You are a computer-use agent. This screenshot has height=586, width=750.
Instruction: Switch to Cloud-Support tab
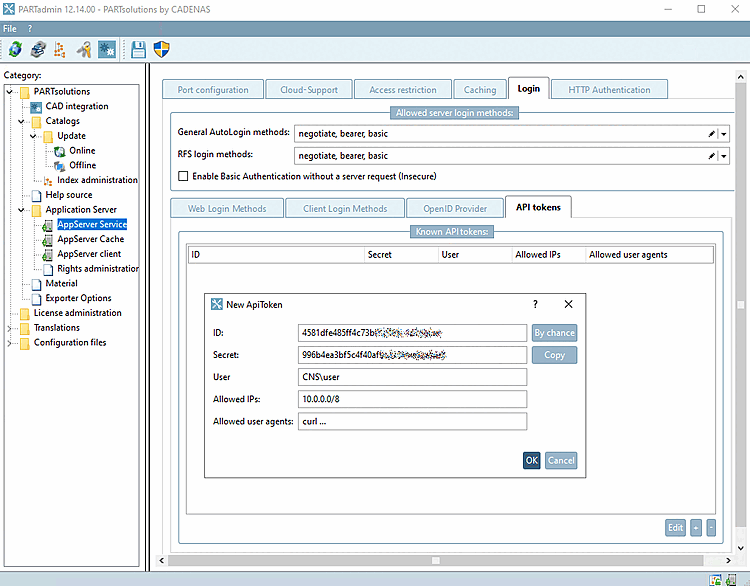(309, 89)
